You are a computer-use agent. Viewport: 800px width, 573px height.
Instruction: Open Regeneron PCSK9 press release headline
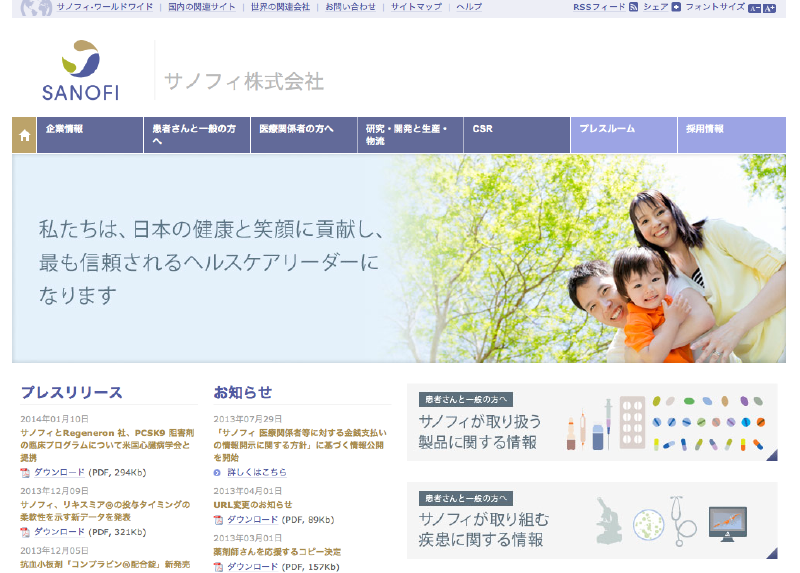coord(107,445)
